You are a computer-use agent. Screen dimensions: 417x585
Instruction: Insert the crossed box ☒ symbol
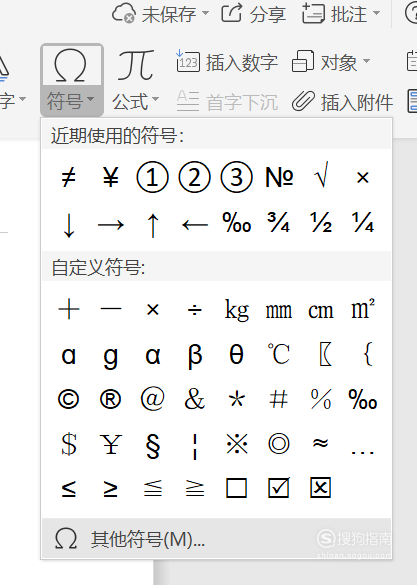321,487
